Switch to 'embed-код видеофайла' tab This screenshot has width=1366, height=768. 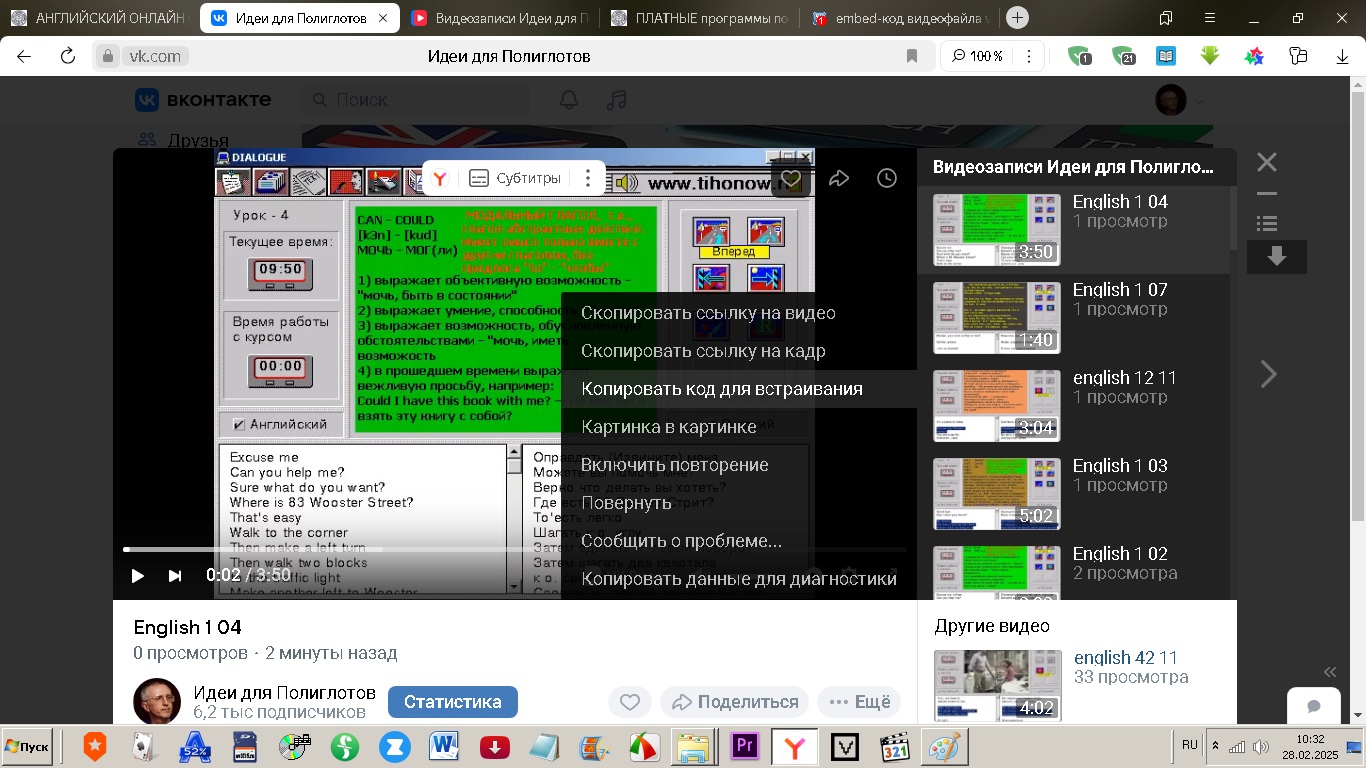(x=901, y=18)
